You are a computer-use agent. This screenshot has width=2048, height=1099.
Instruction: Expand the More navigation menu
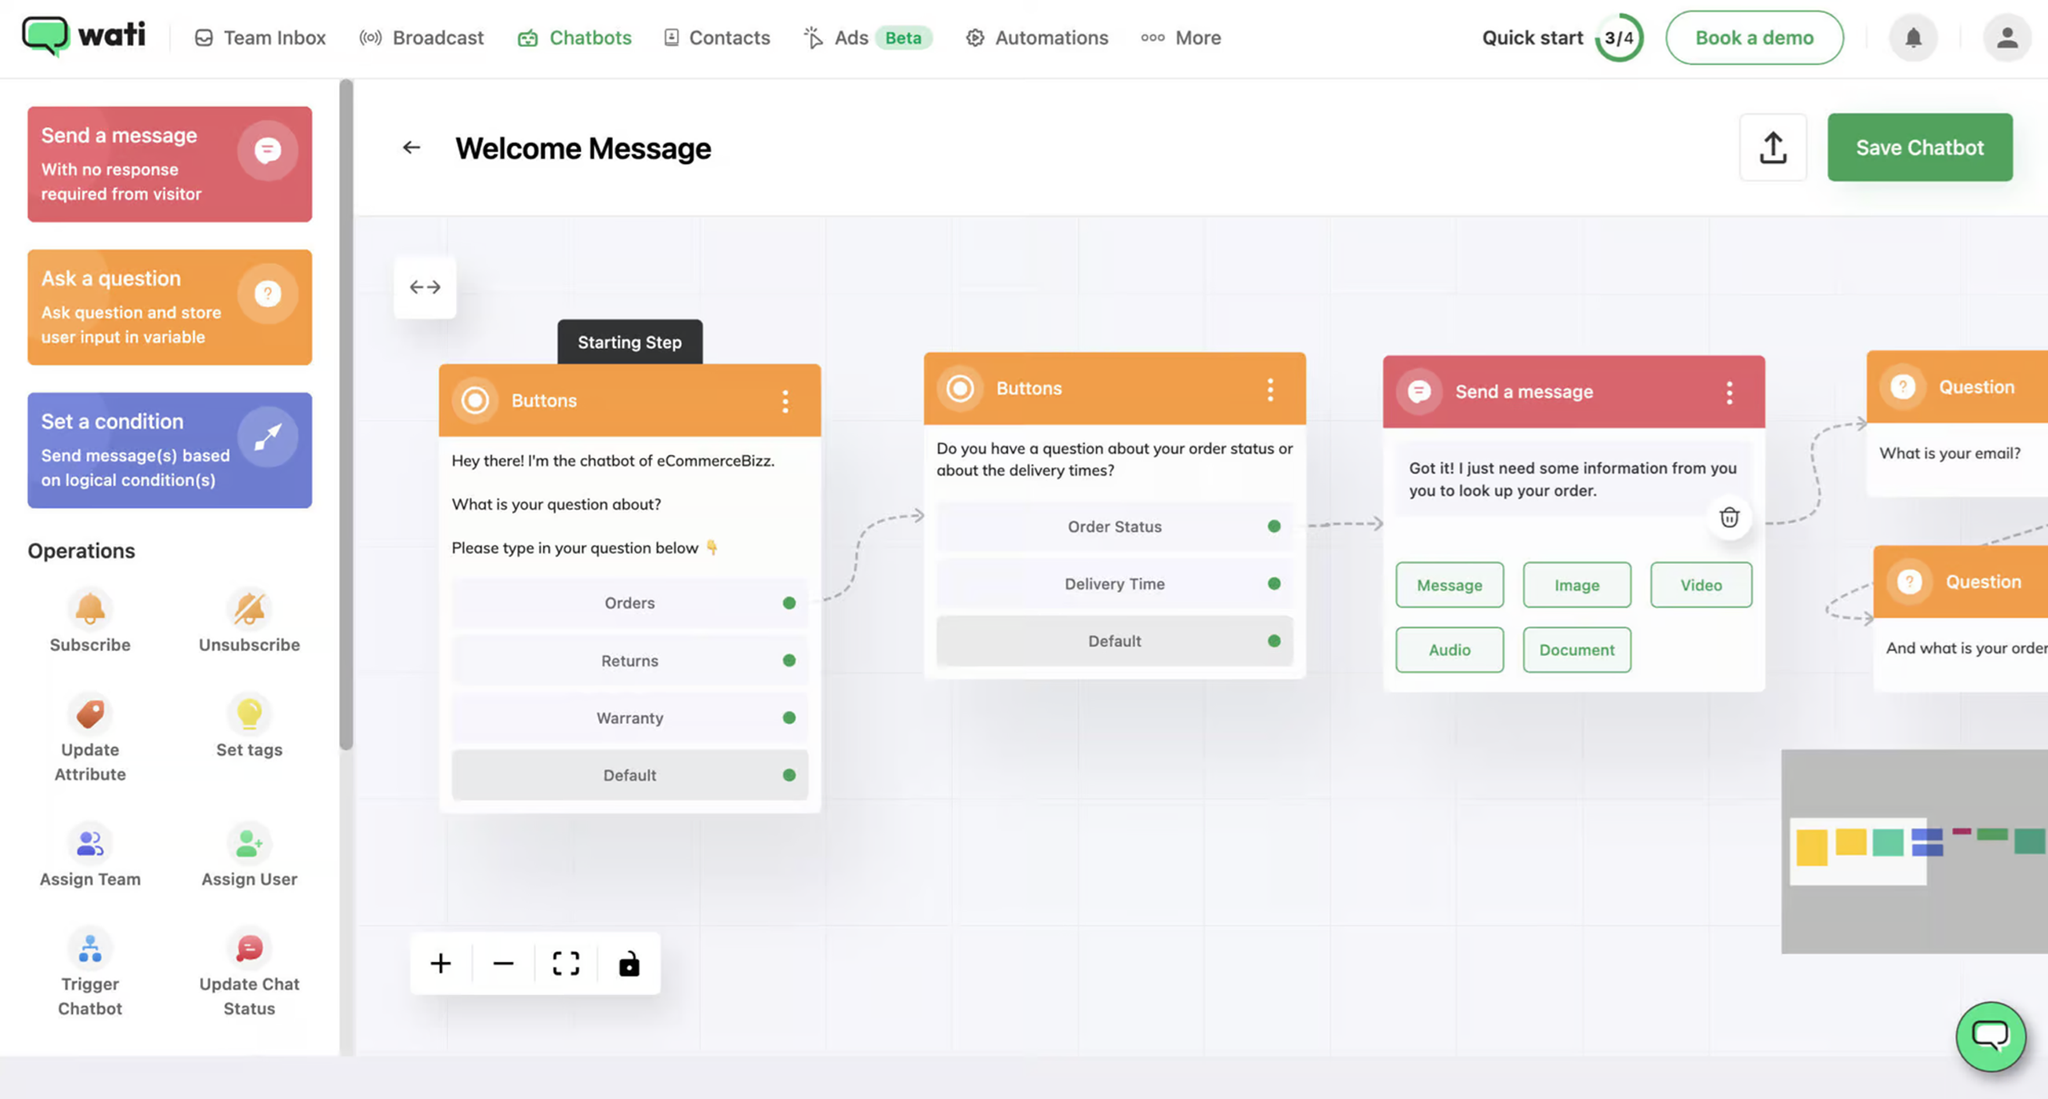point(1181,38)
